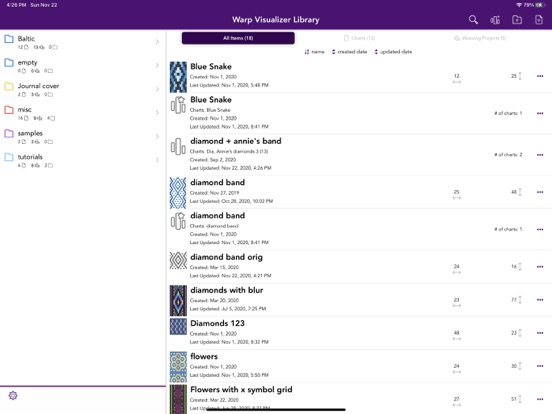Tap 'Charts: diamond band' subtitle
552x414 pixels.
click(214, 226)
